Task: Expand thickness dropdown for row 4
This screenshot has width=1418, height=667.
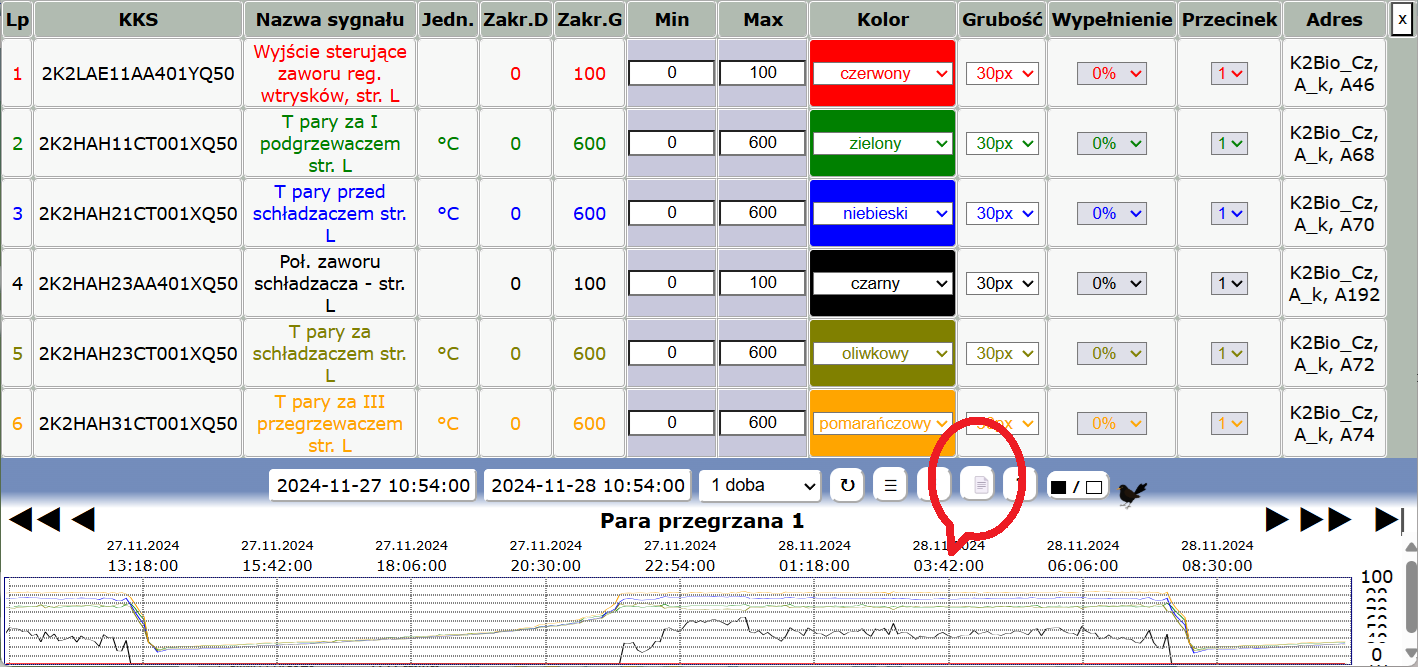Action: pyautogui.click(x=1002, y=283)
